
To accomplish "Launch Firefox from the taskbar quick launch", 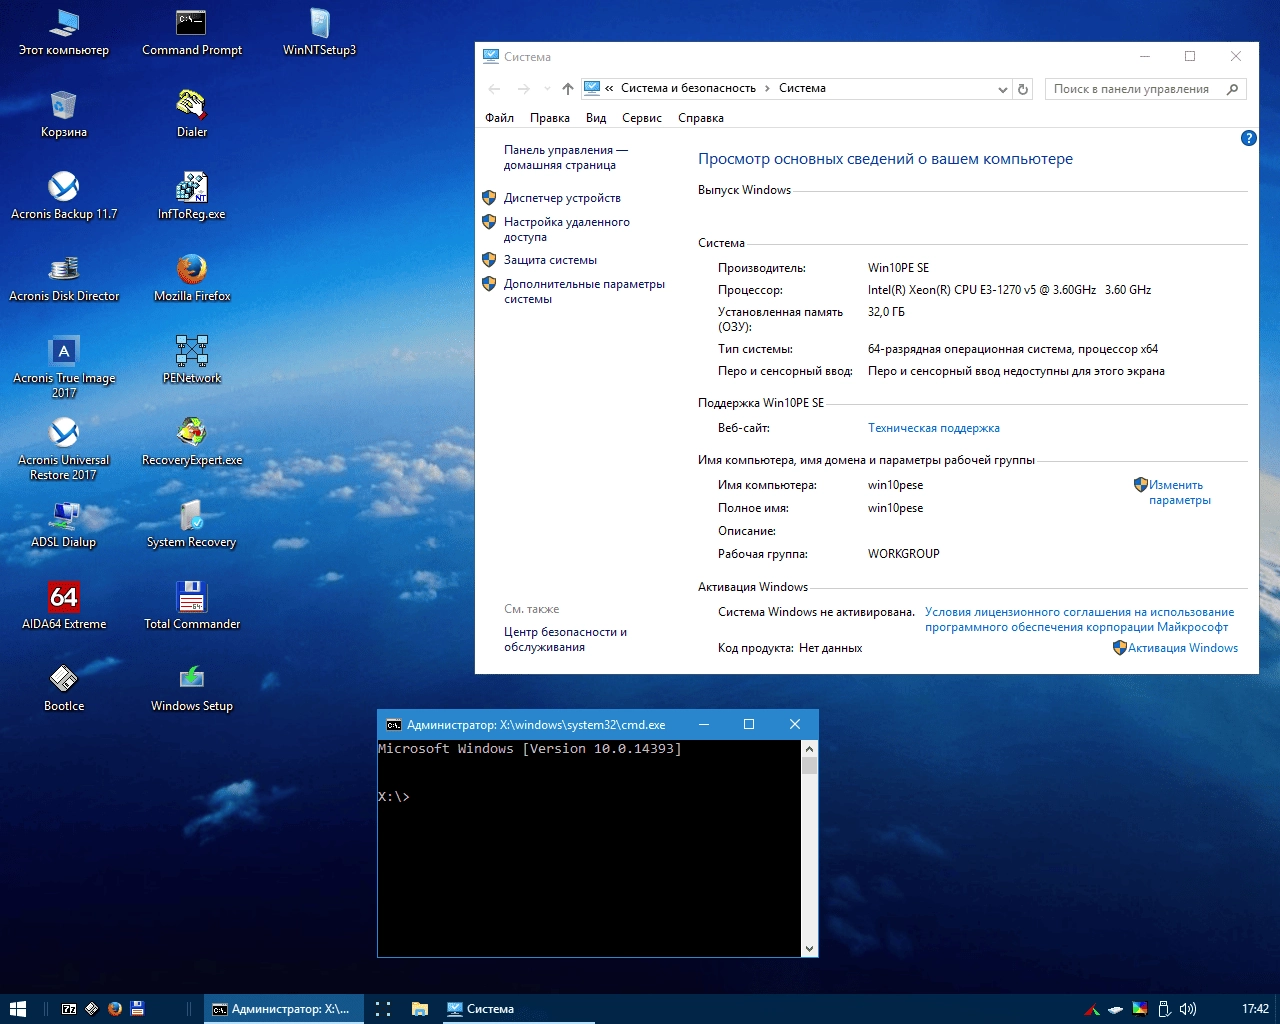I will click(115, 1009).
